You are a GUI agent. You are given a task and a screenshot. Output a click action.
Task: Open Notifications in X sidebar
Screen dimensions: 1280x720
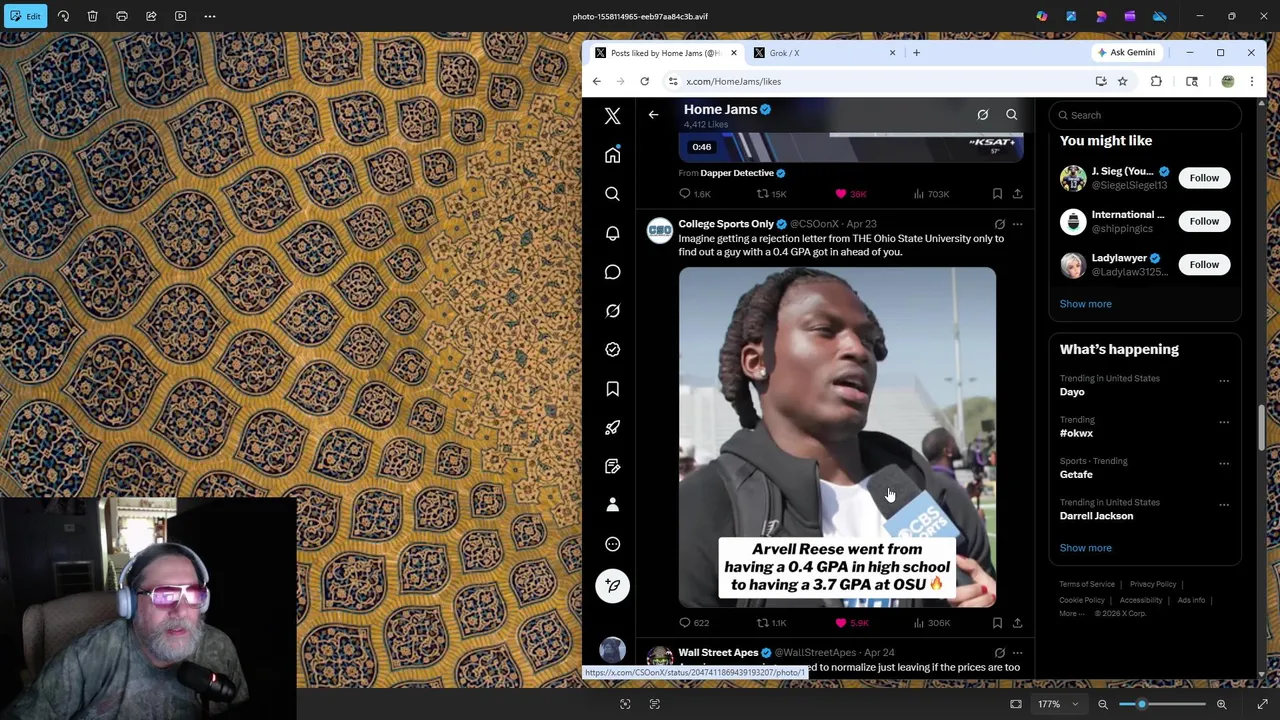tap(612, 233)
